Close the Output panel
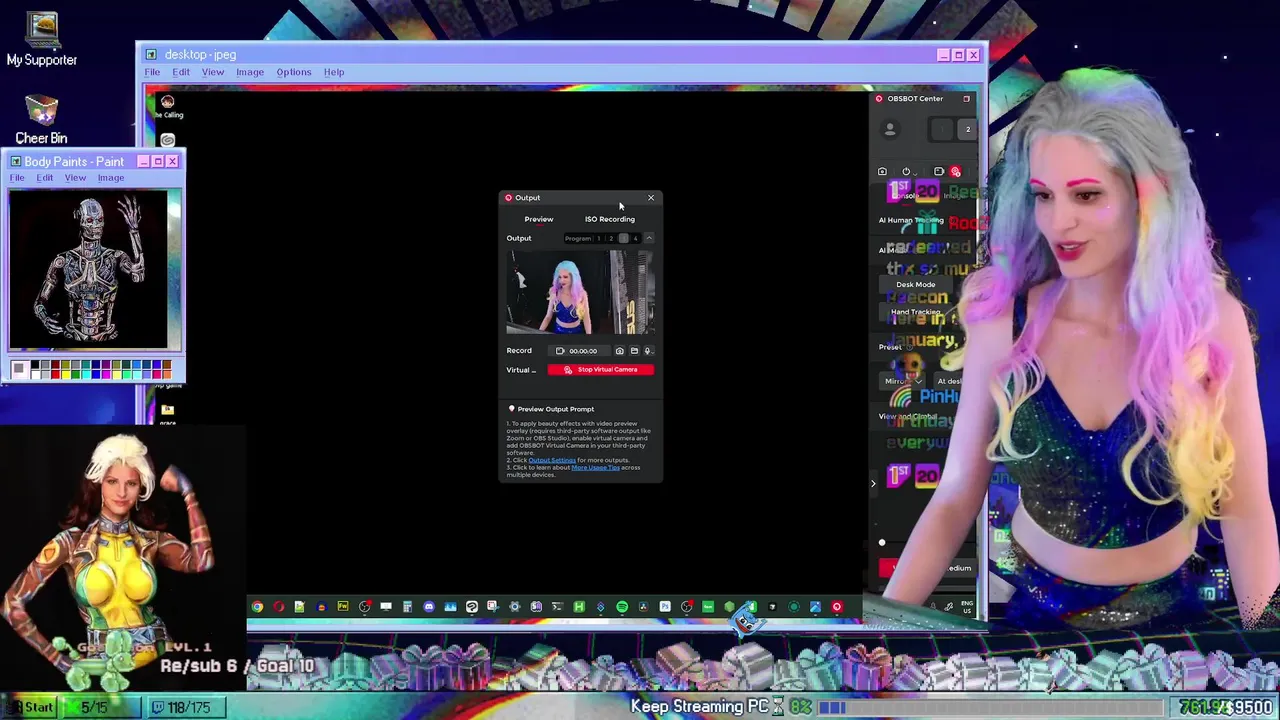This screenshot has height=720, width=1280. click(651, 198)
